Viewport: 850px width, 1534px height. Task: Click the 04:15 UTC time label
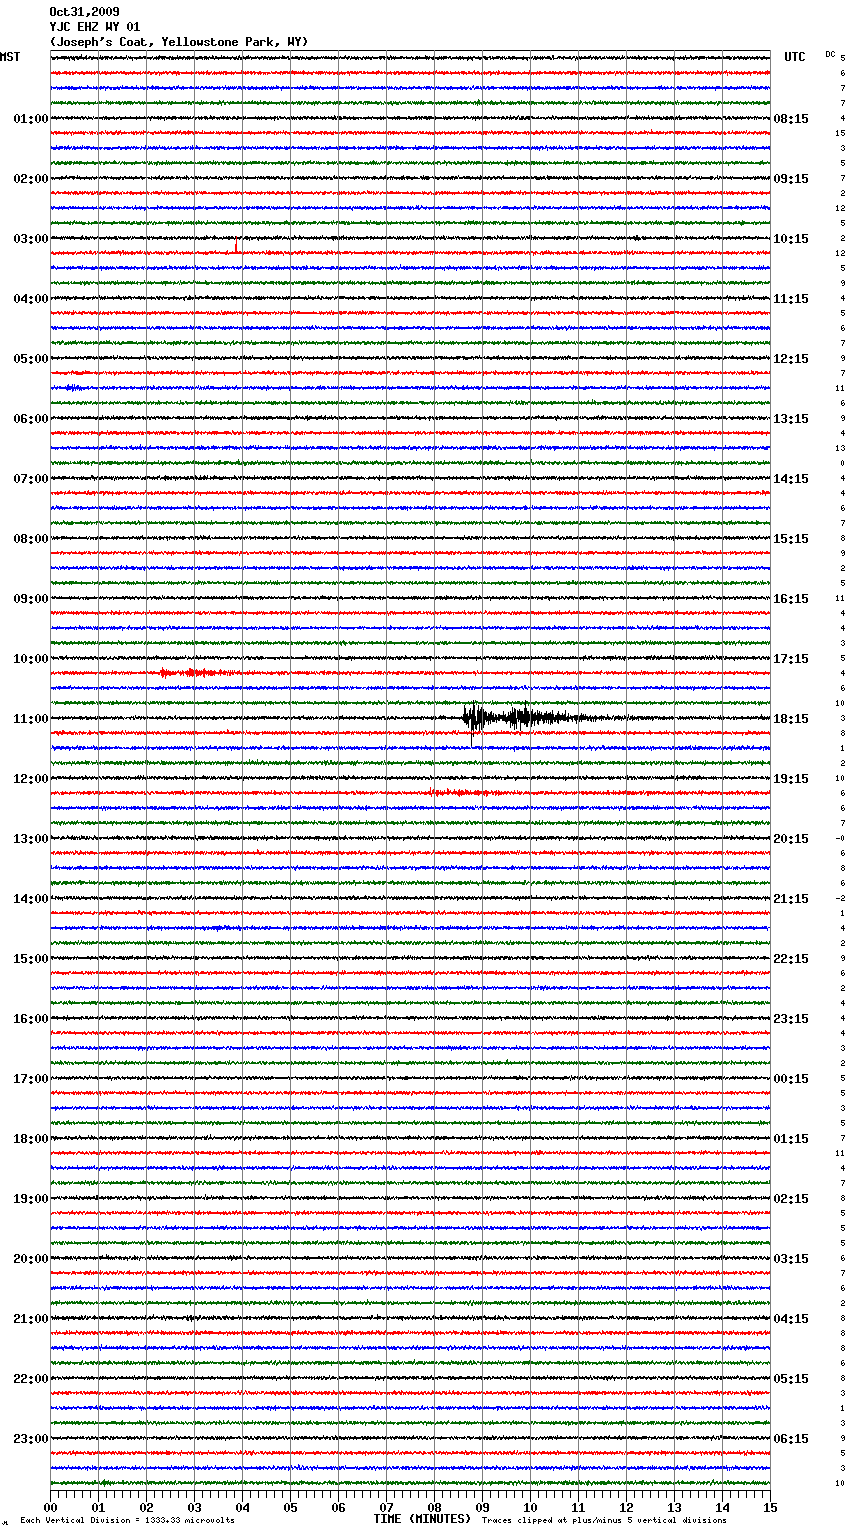(791, 1319)
